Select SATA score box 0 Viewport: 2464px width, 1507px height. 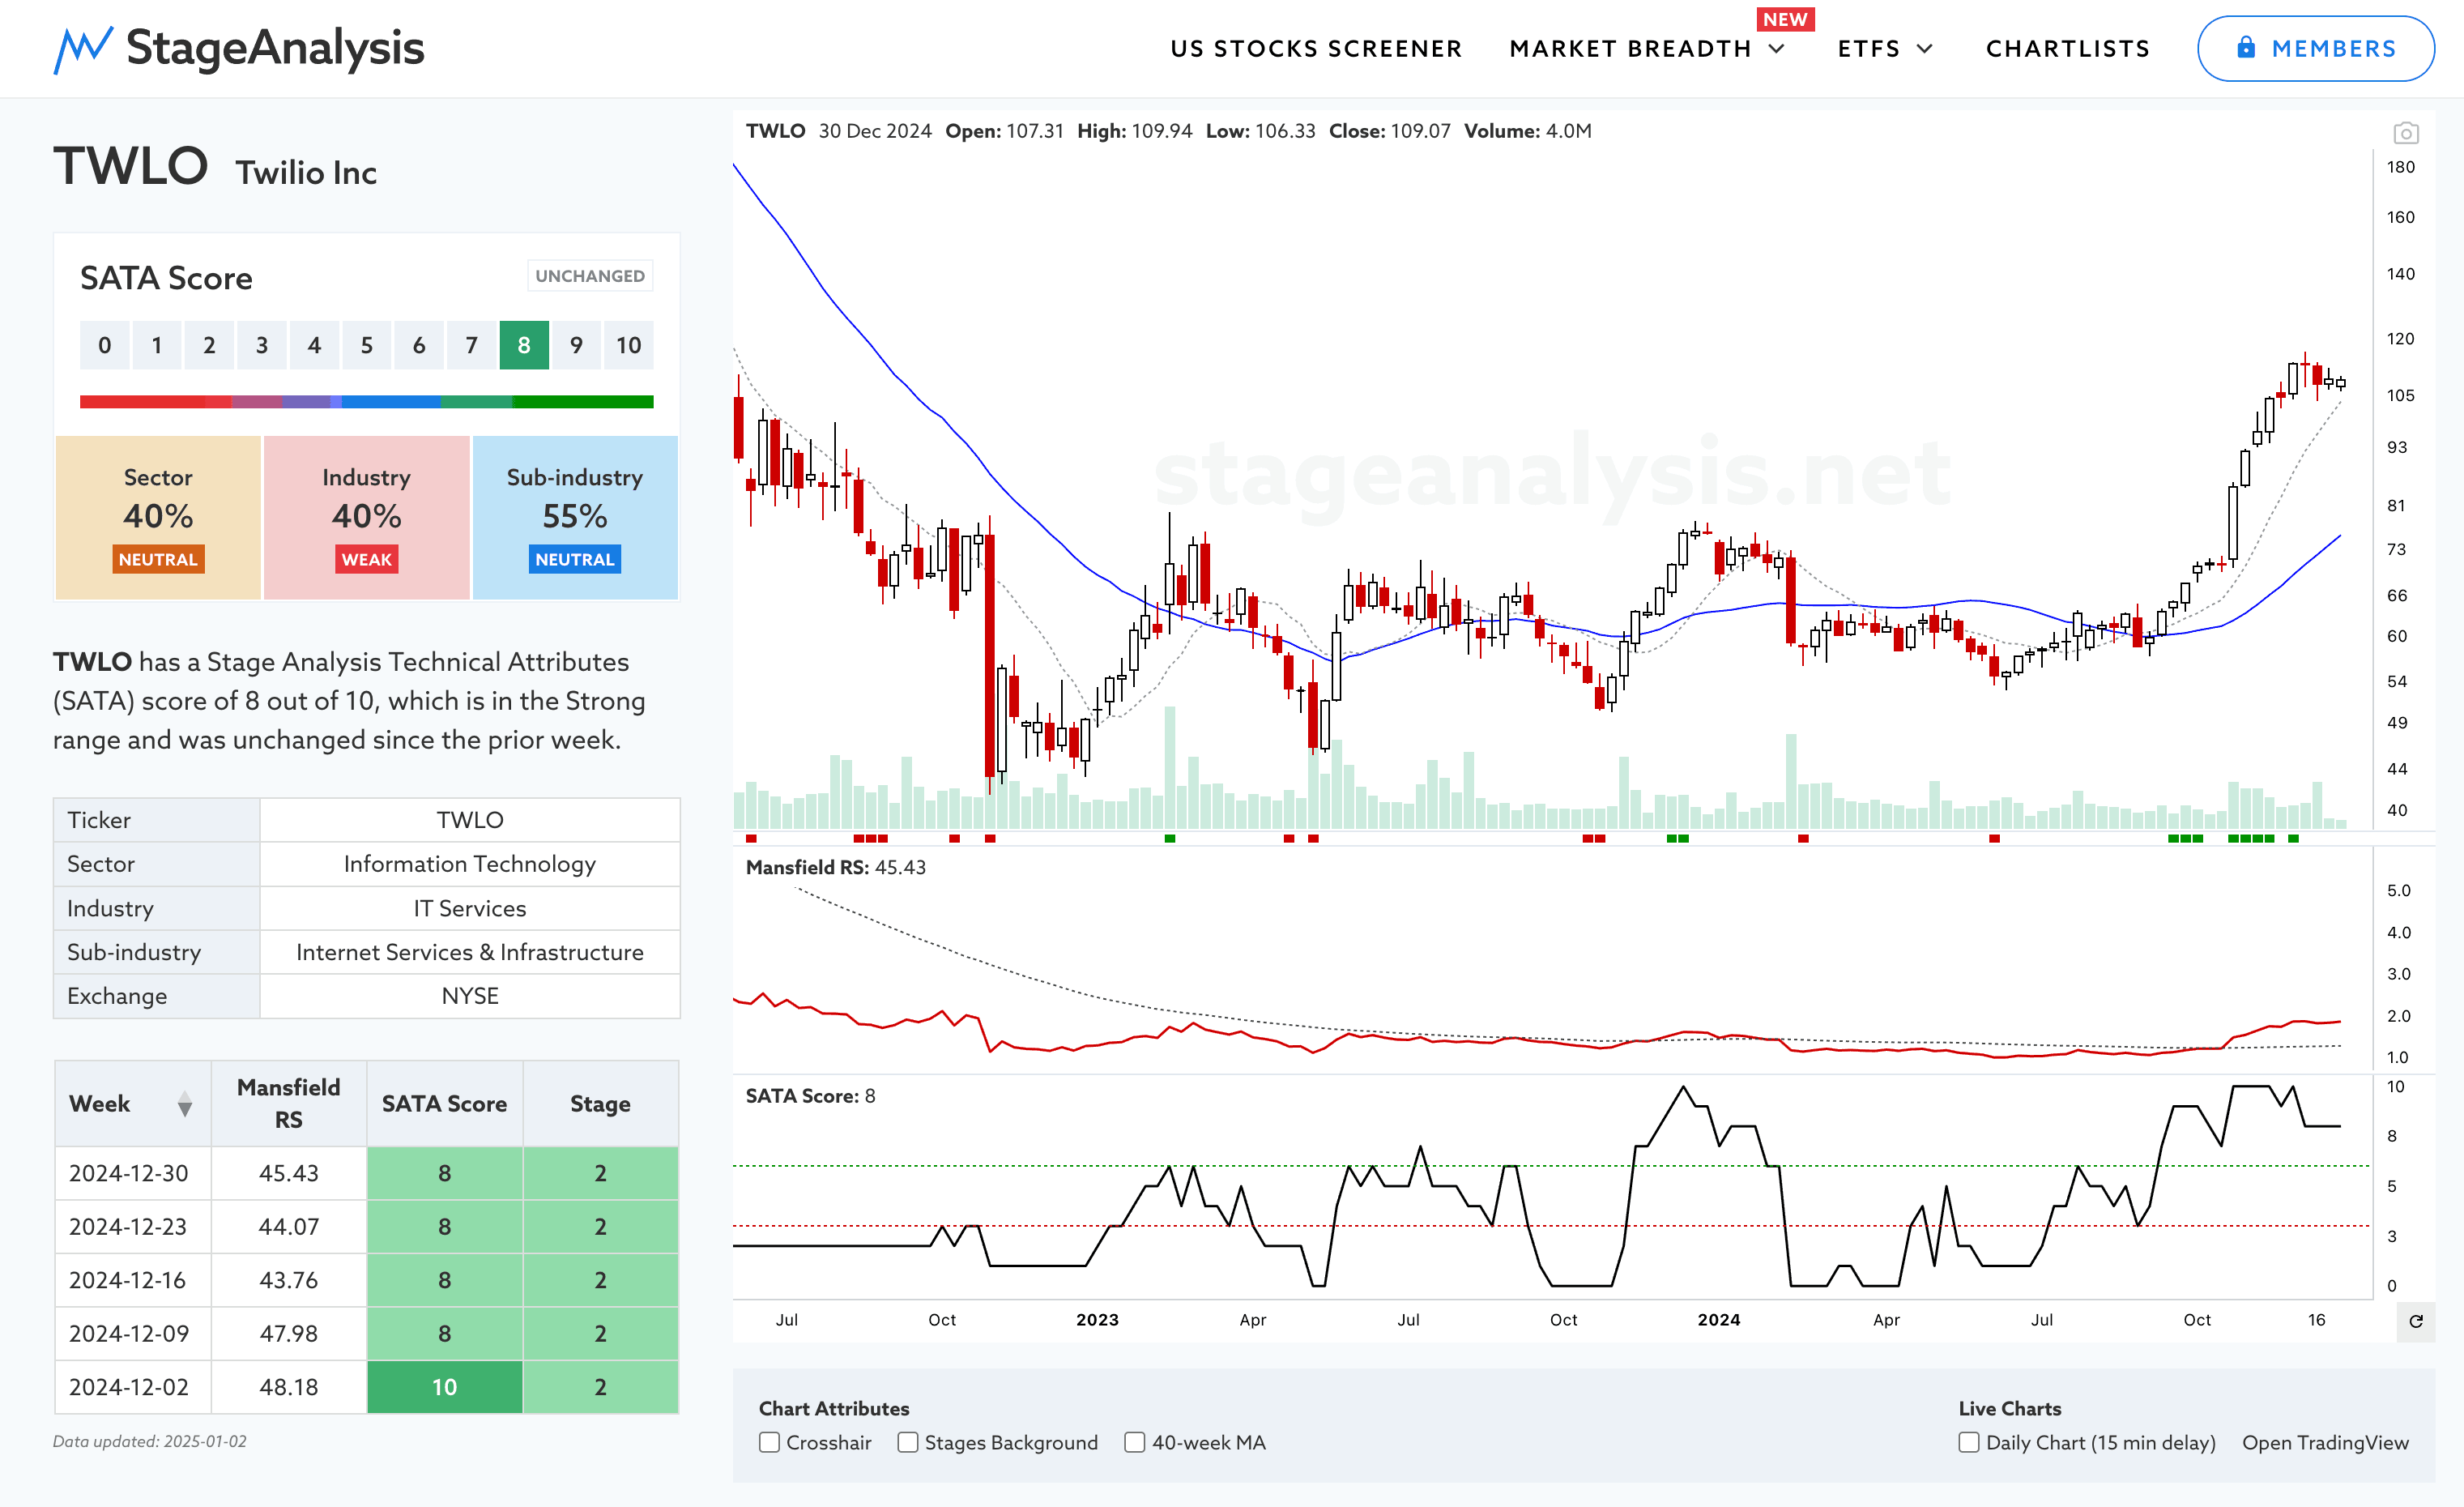click(104, 345)
